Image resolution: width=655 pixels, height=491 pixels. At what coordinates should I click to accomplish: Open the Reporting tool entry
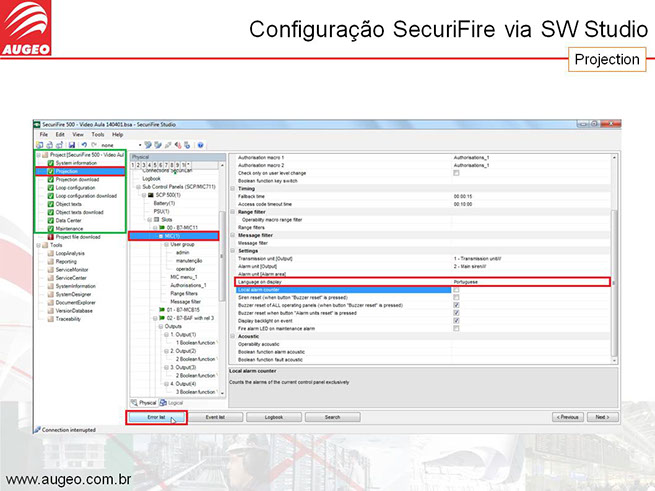pyautogui.click(x=69, y=261)
